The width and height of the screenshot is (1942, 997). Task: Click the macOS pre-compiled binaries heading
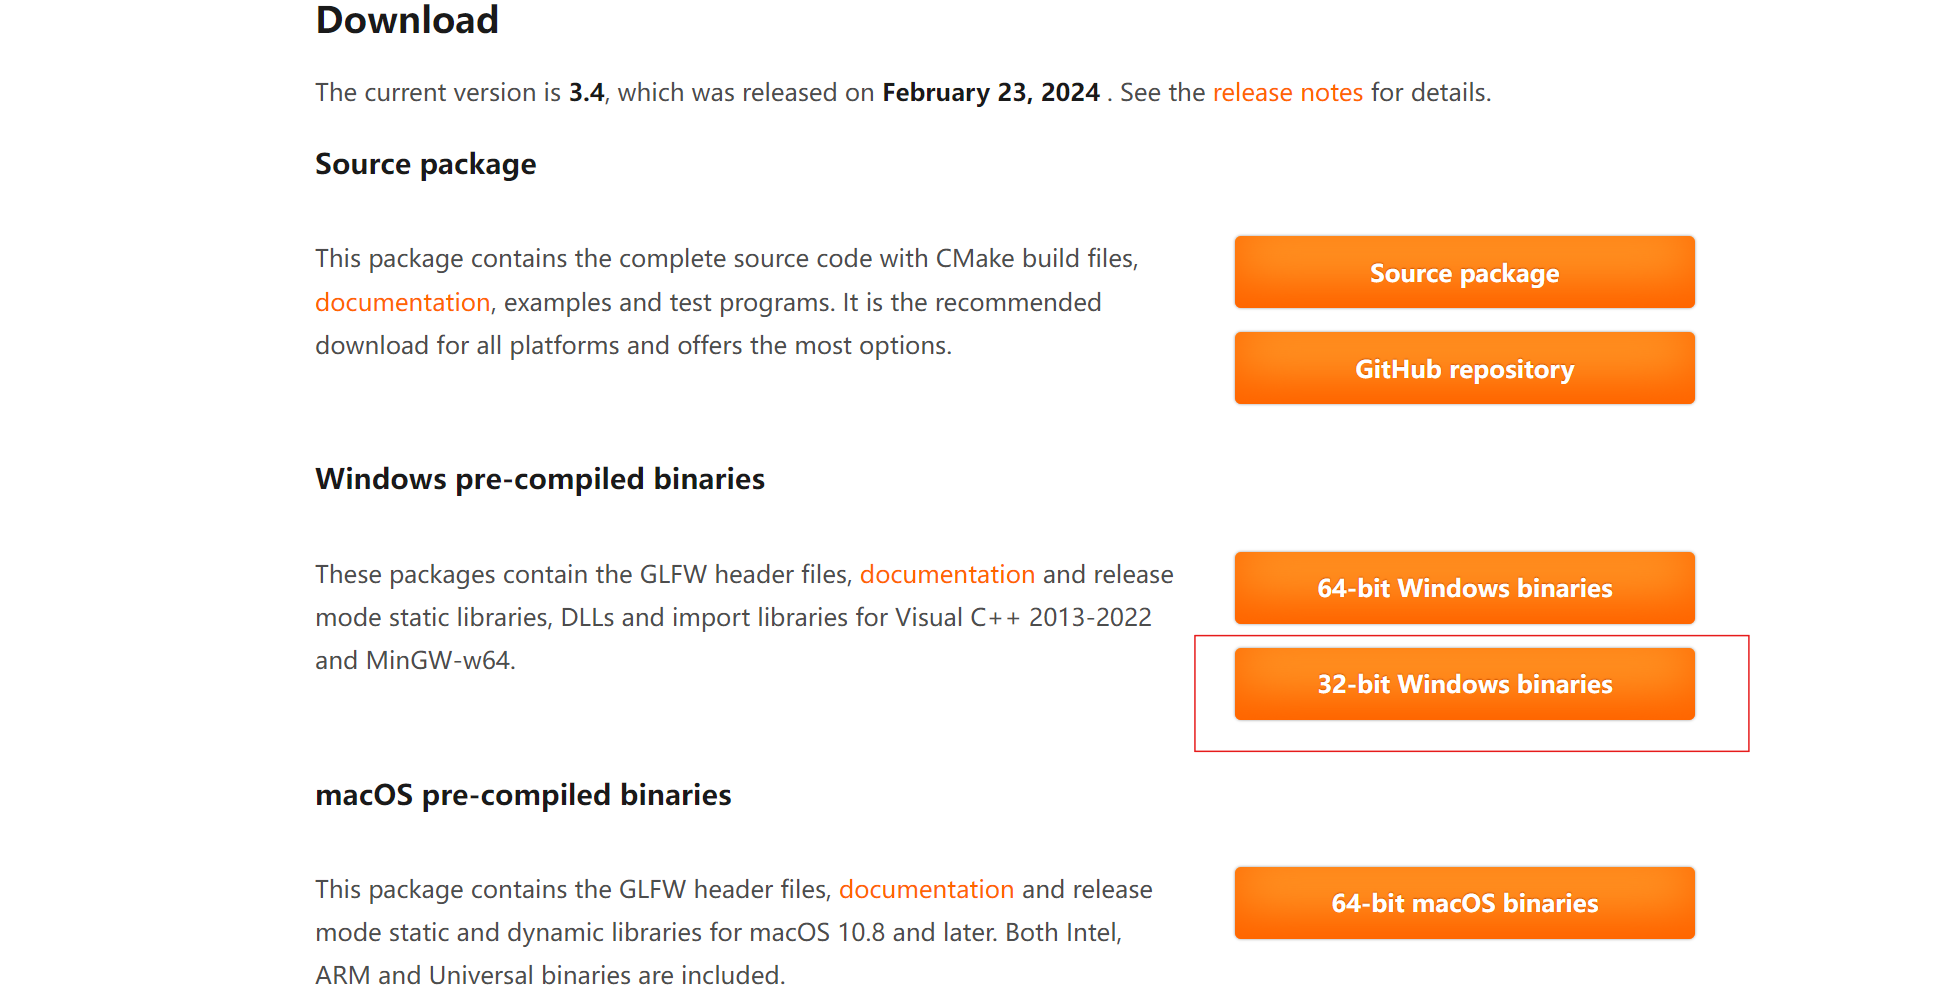523,795
